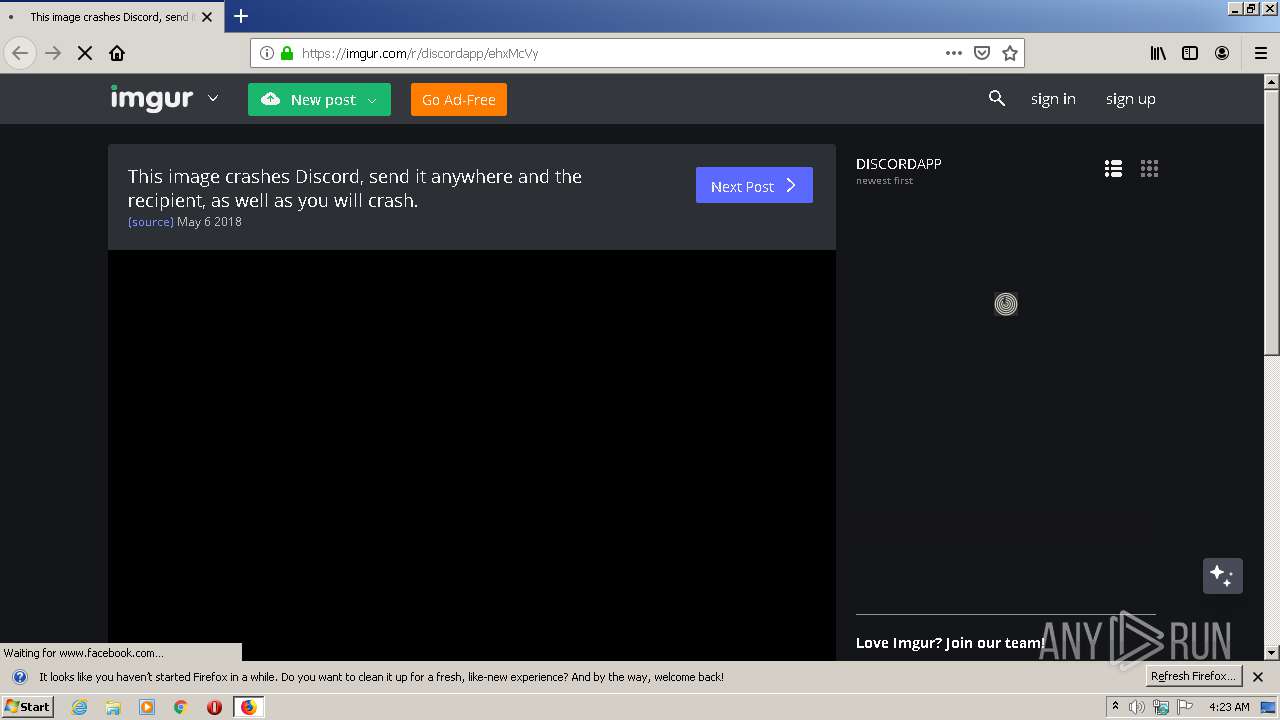Click the New post button
Viewport: 1280px width, 720px height.
[319, 99]
